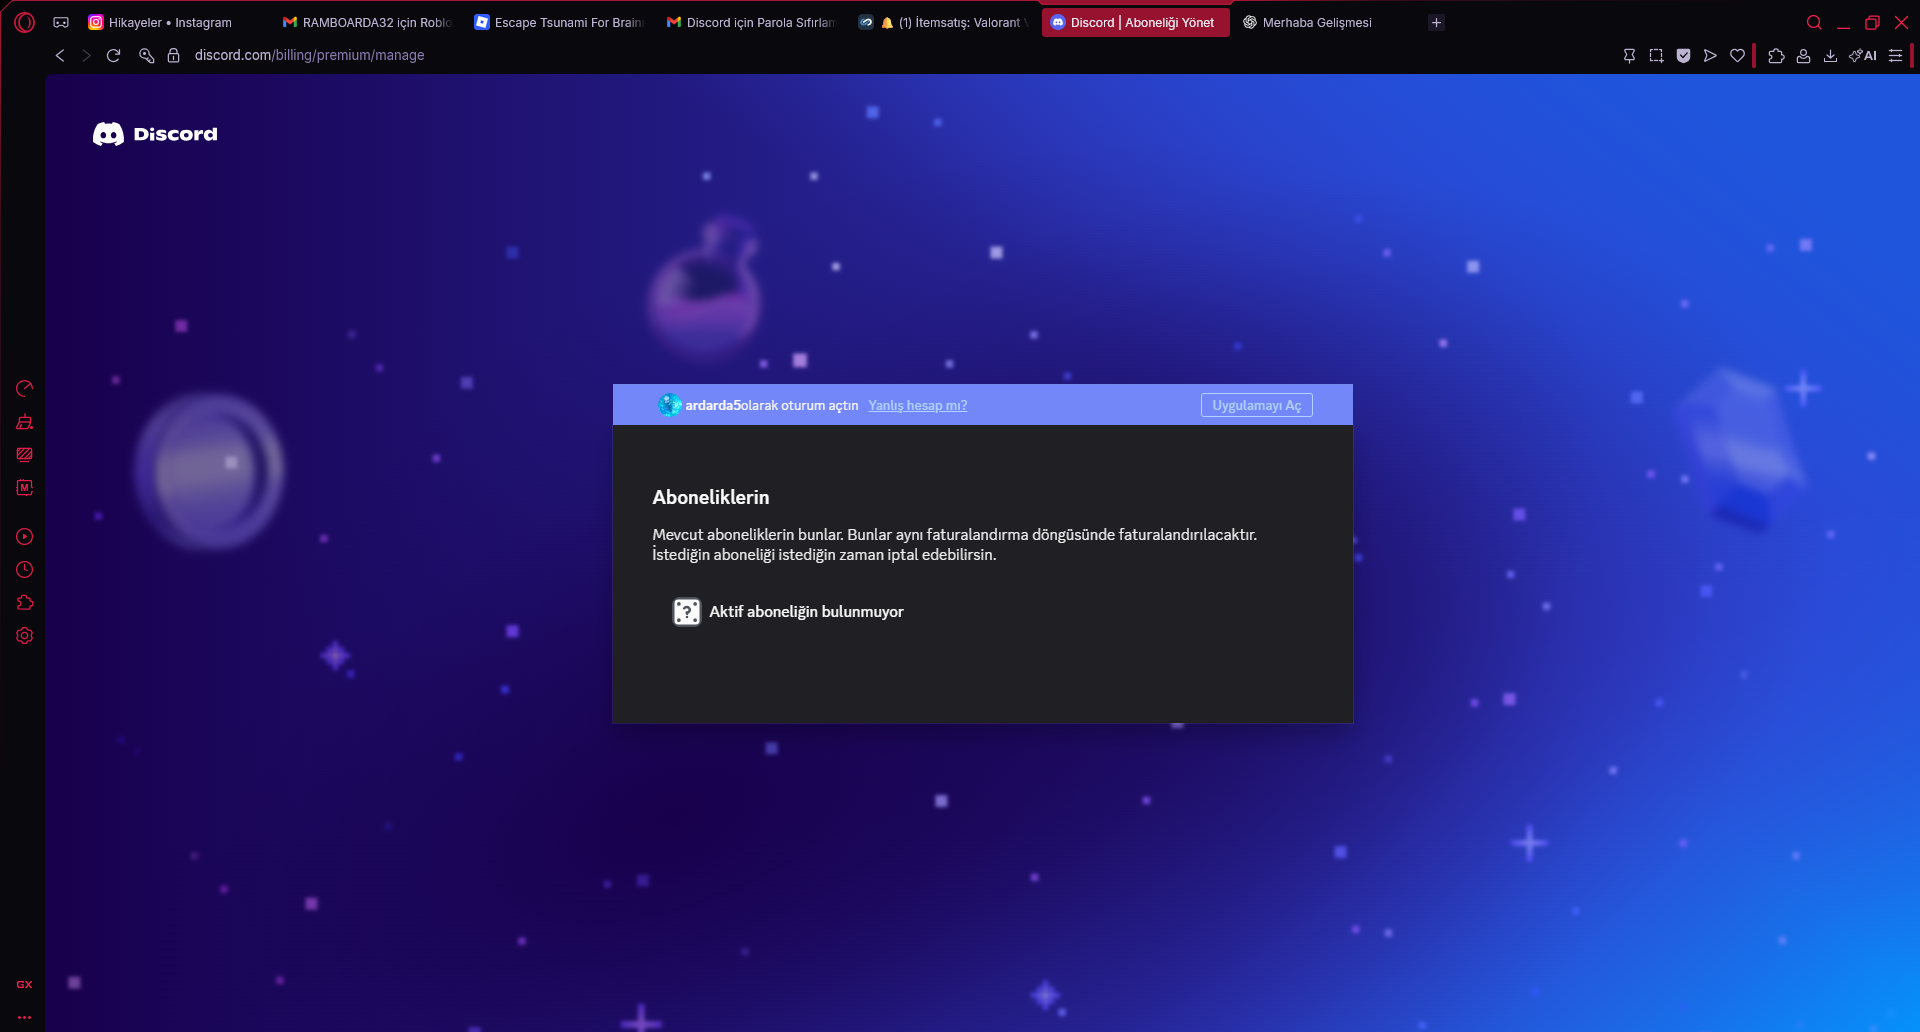Restore down the browser window

tap(1872, 22)
